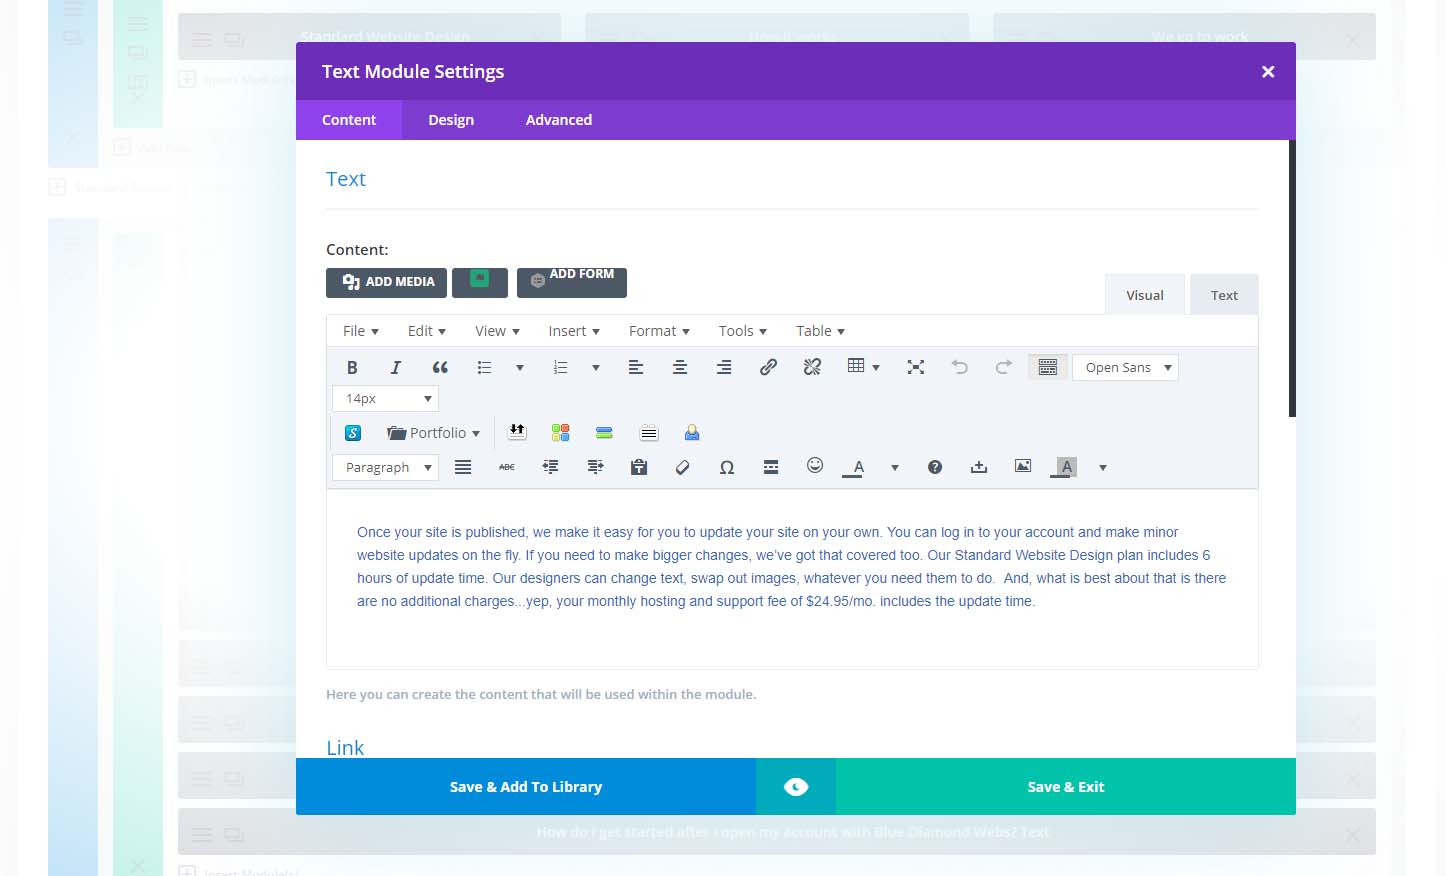
Task: Switch to the Advanced tab
Action: [x=559, y=120]
